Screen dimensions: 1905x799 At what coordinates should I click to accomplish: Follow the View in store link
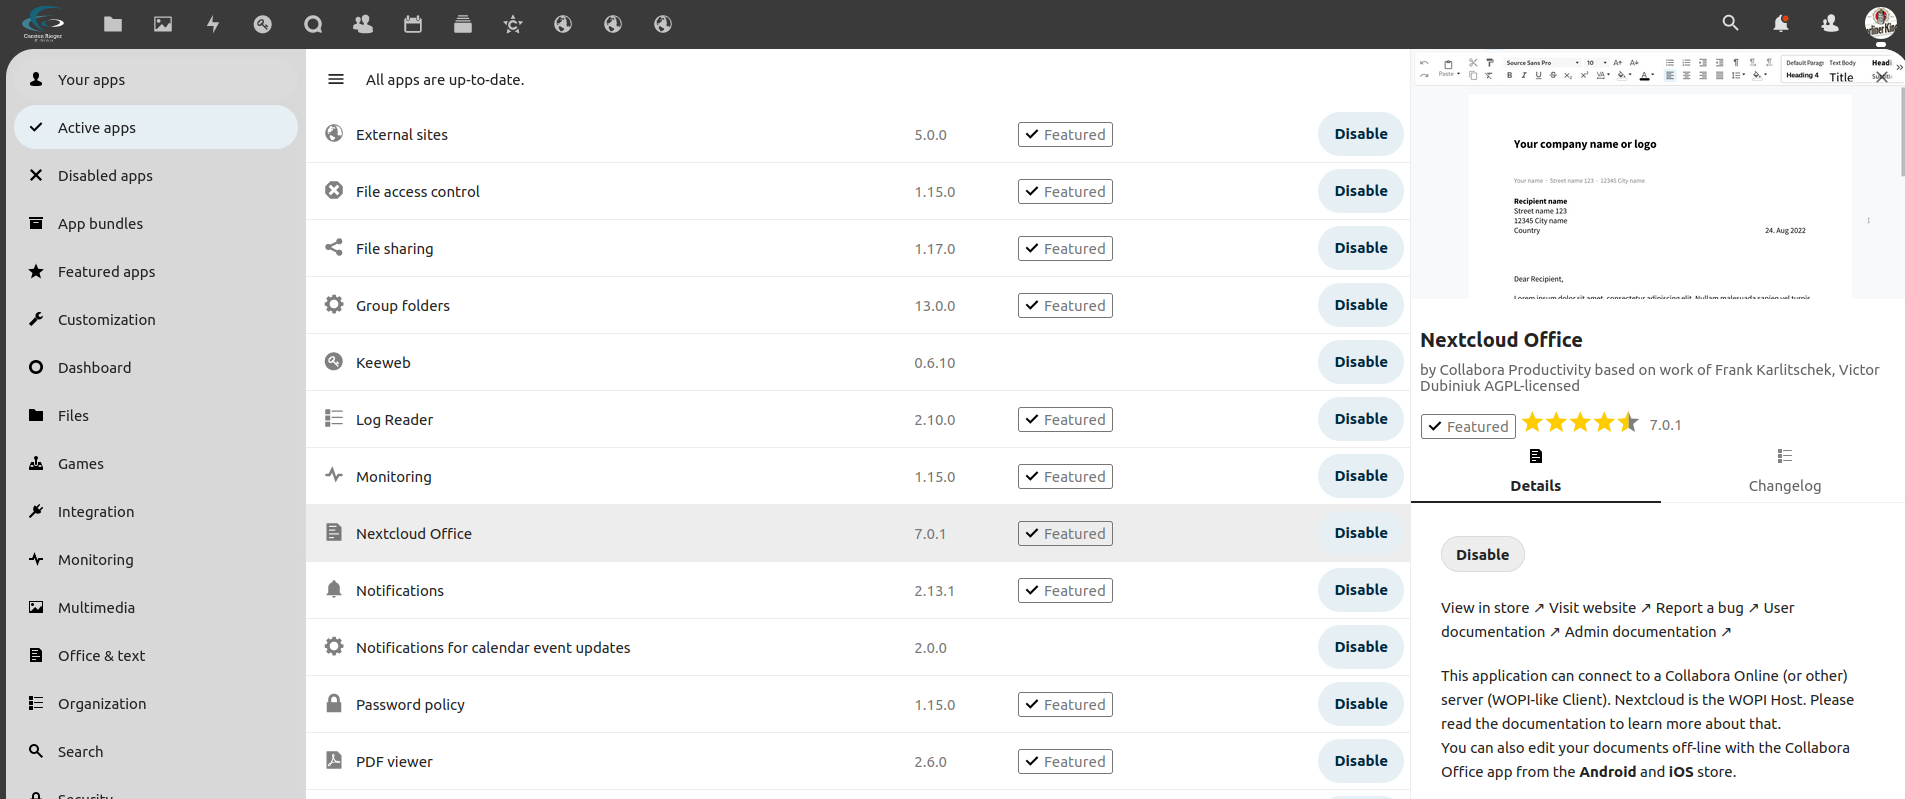coord(1492,608)
